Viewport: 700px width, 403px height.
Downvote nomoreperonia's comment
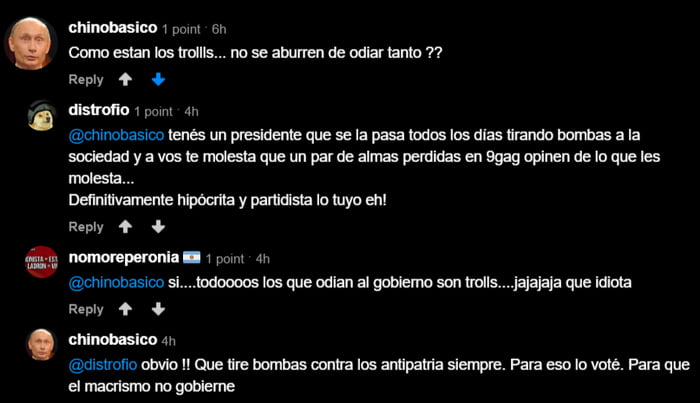pyautogui.click(x=158, y=309)
